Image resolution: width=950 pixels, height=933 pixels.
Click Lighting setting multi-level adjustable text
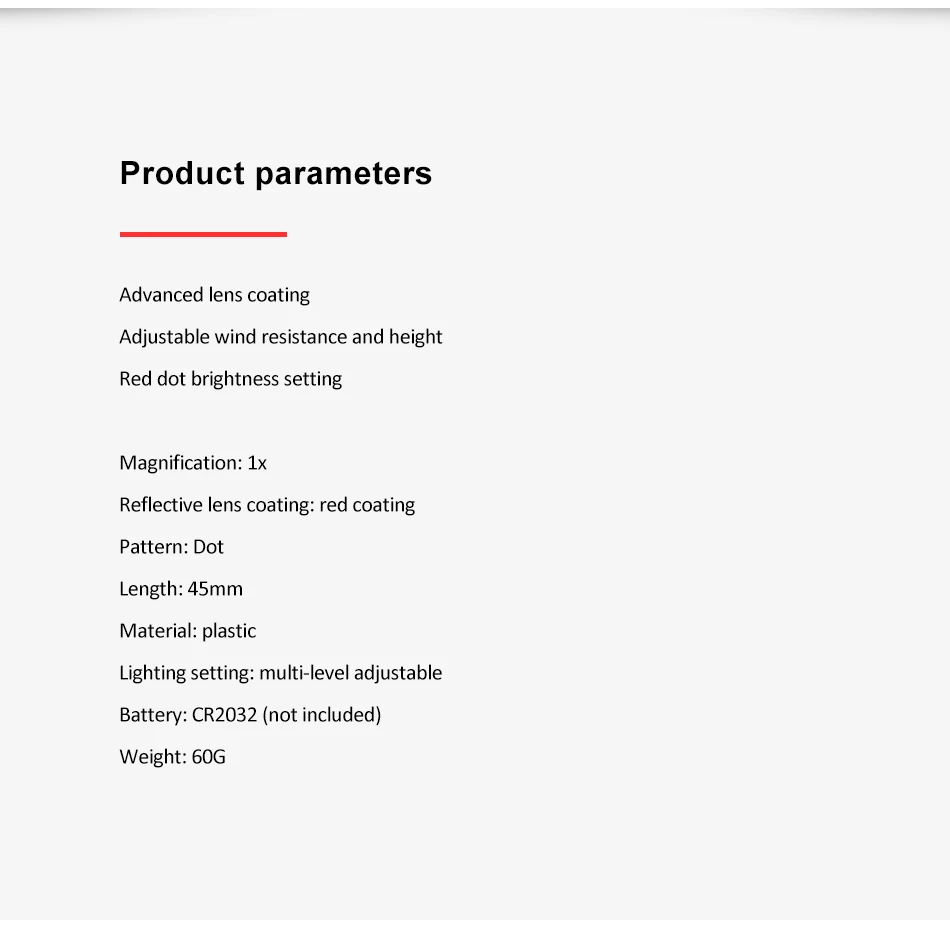tap(280, 673)
